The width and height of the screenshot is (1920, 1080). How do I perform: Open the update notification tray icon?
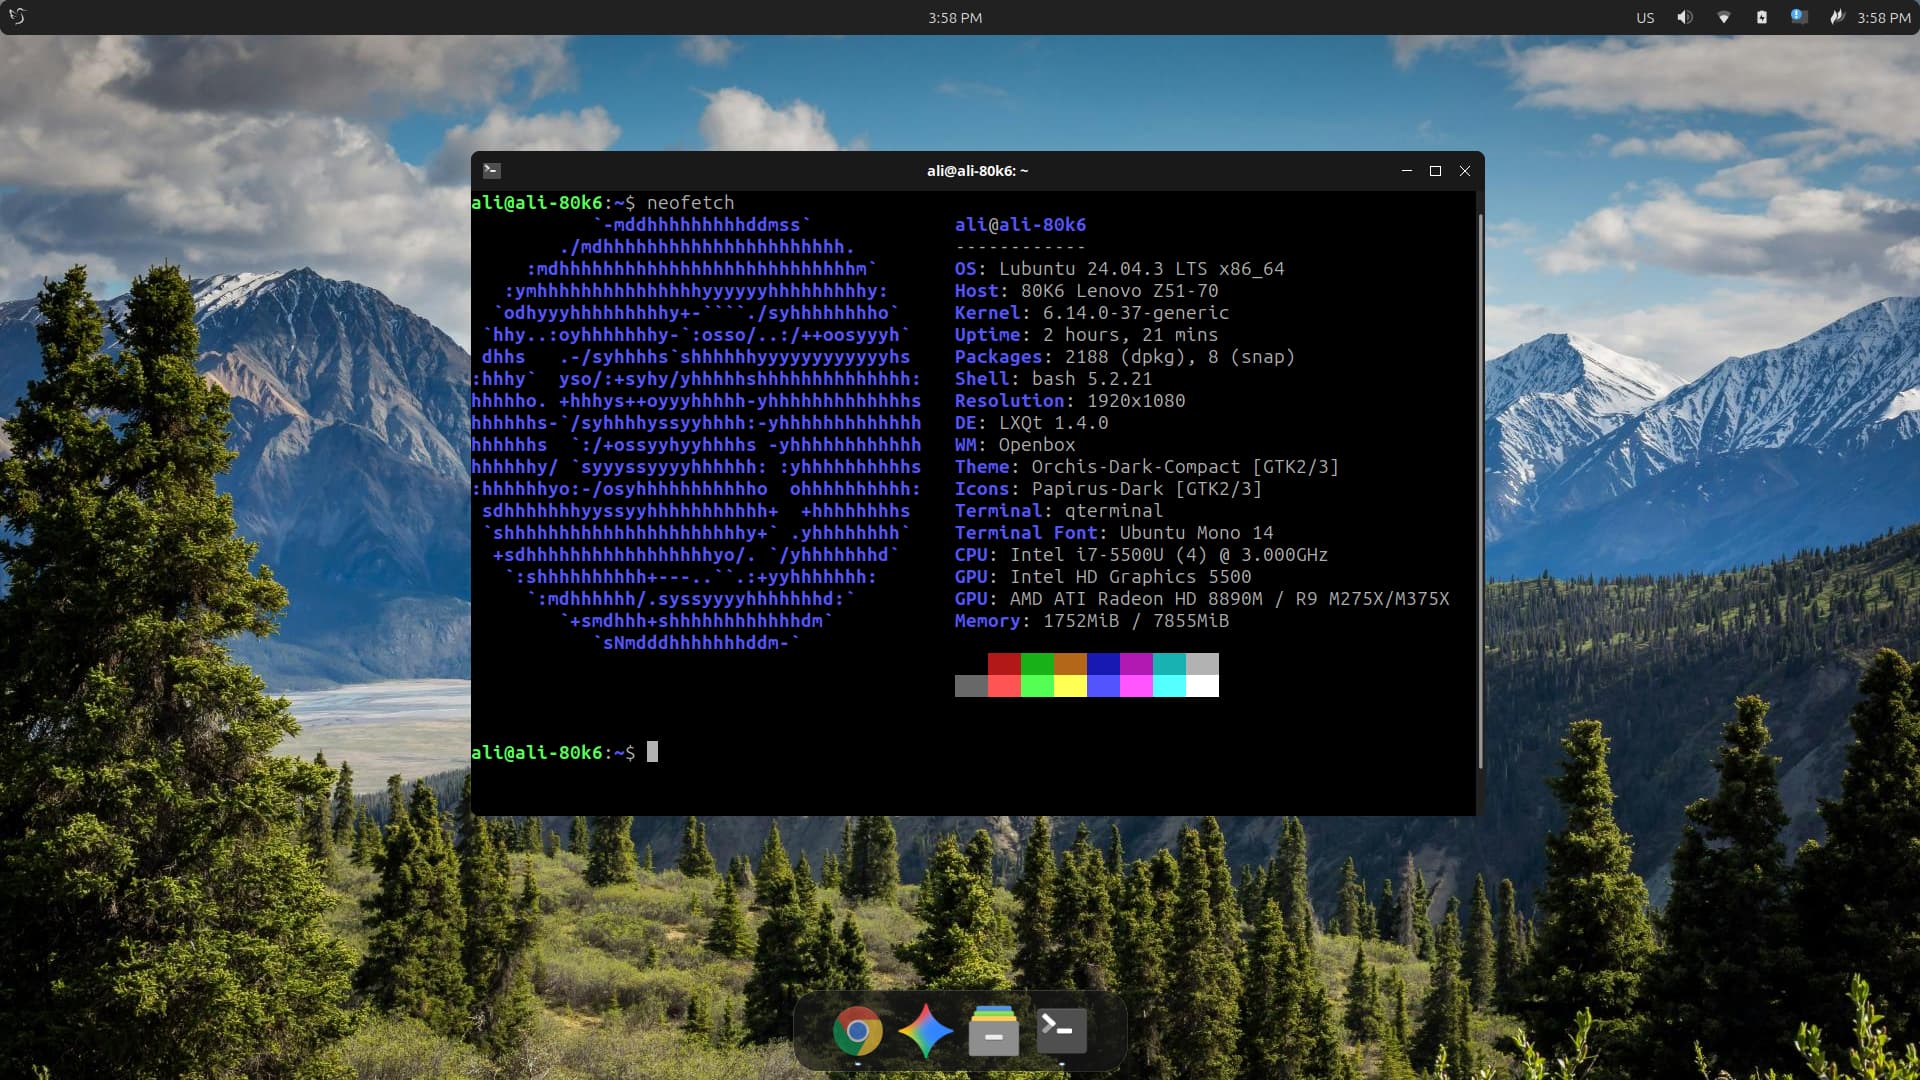[x=1798, y=17]
